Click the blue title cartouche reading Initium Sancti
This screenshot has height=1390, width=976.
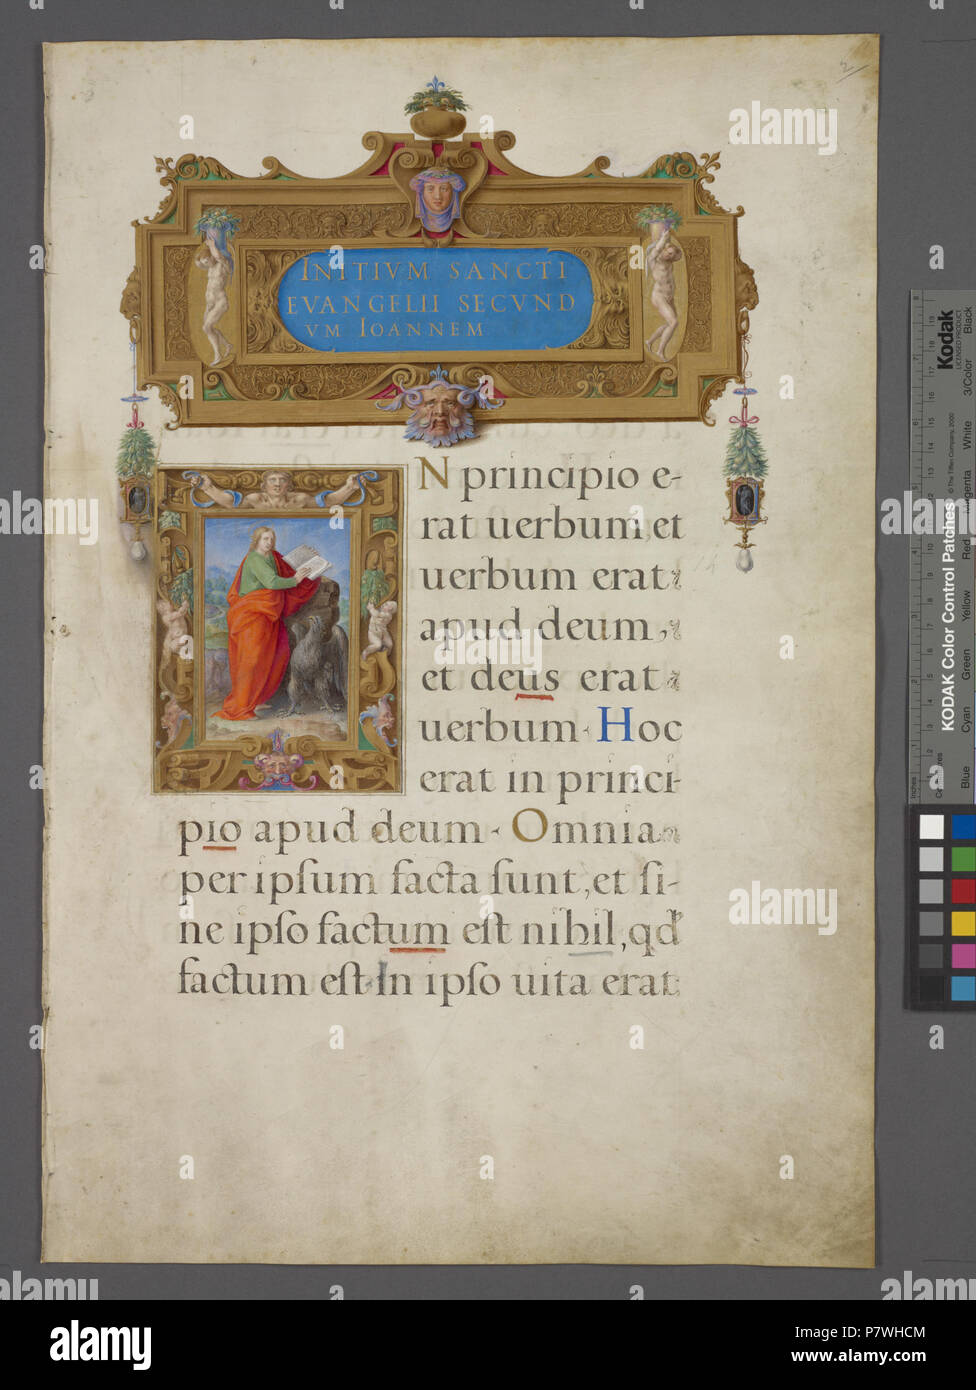tap(434, 299)
